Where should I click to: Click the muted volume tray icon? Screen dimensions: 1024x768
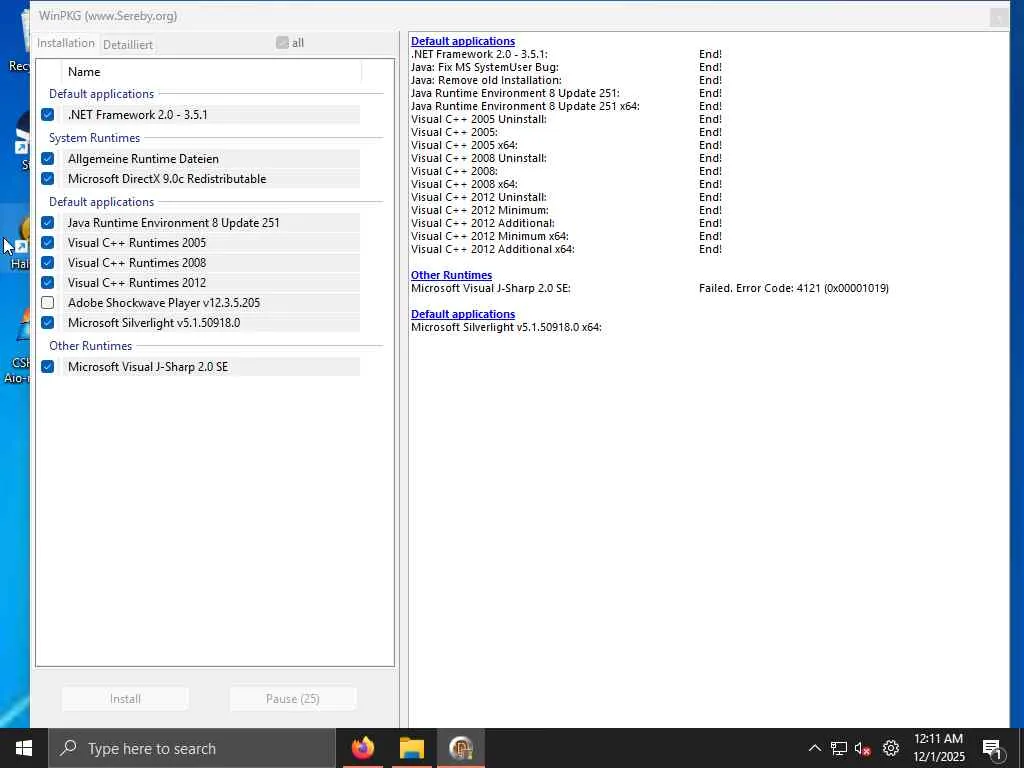pyautogui.click(x=863, y=748)
